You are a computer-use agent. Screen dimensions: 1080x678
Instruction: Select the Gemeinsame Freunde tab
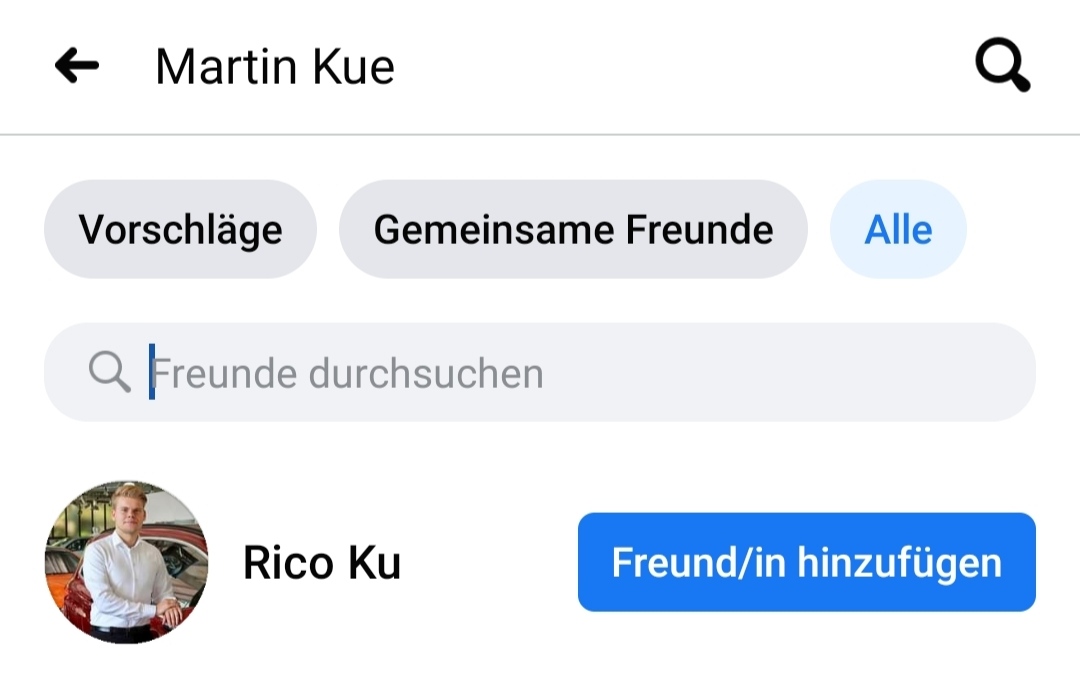pos(573,229)
